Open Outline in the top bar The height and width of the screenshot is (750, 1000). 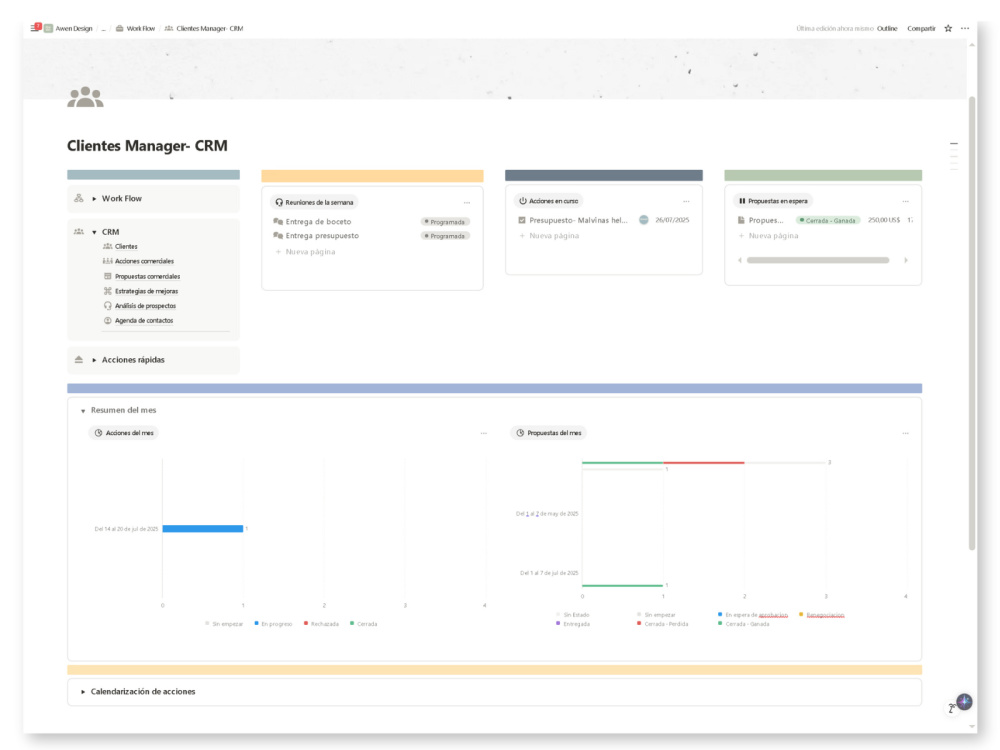click(886, 29)
